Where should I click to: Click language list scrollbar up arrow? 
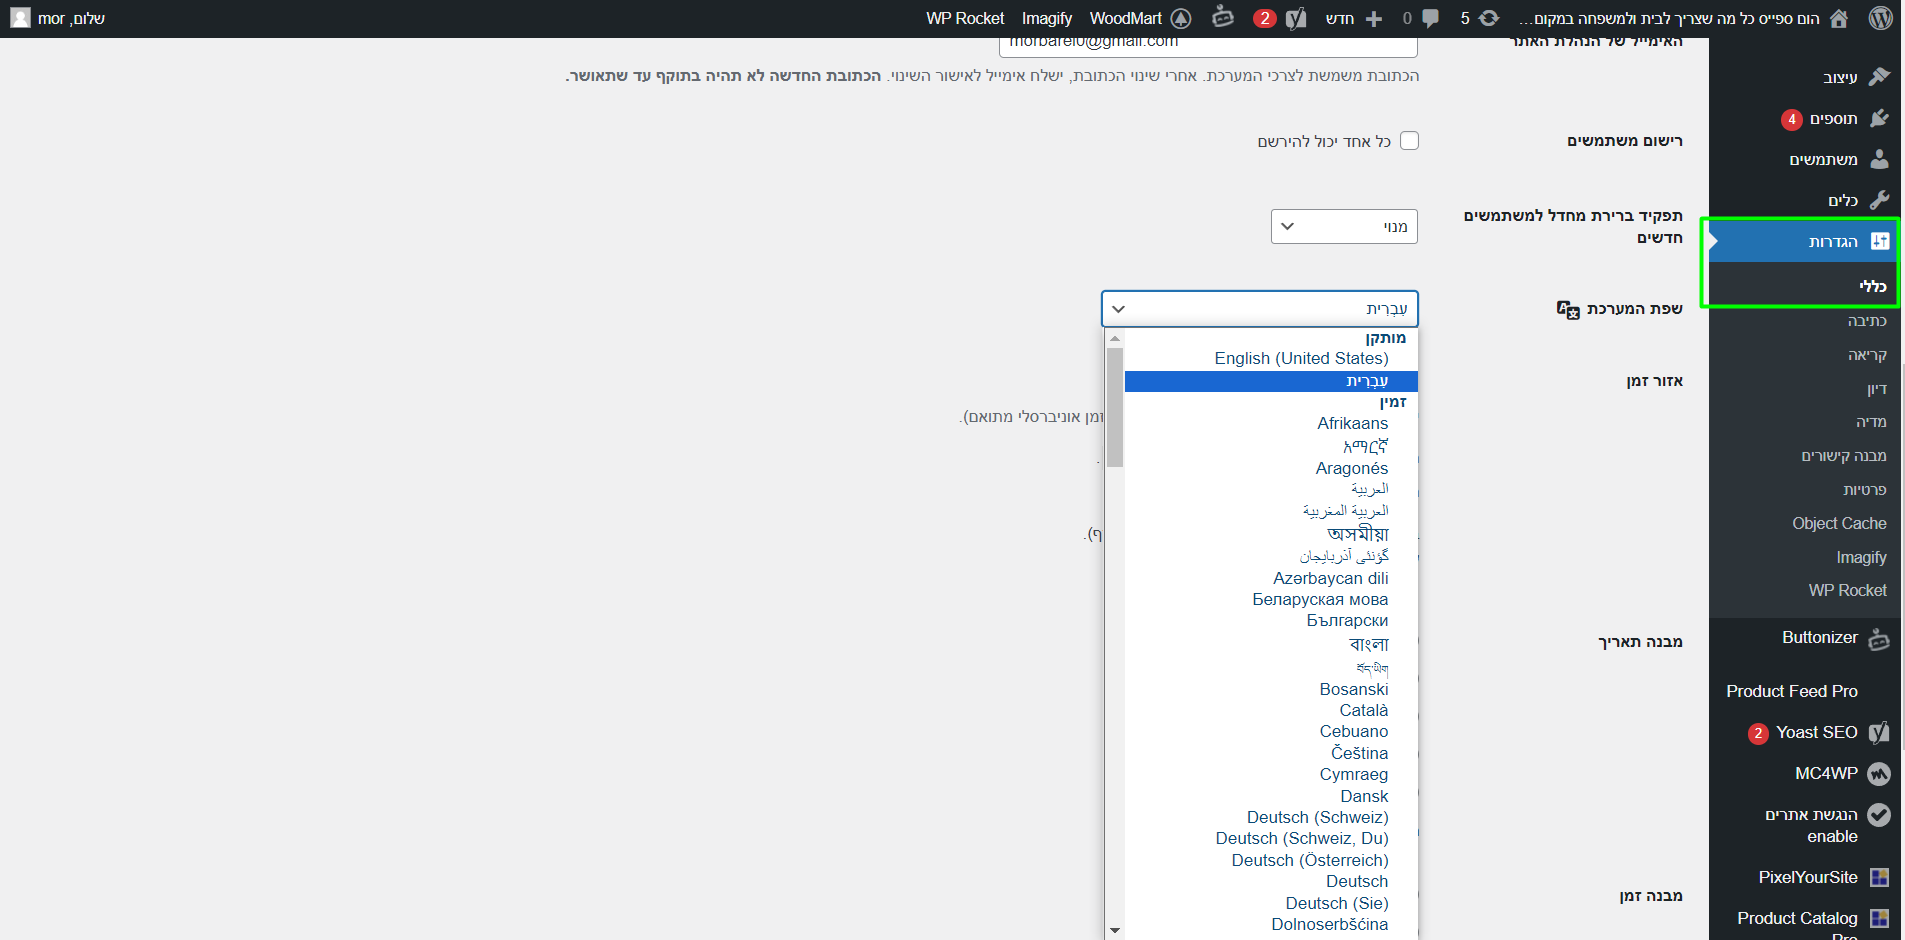pyautogui.click(x=1115, y=339)
